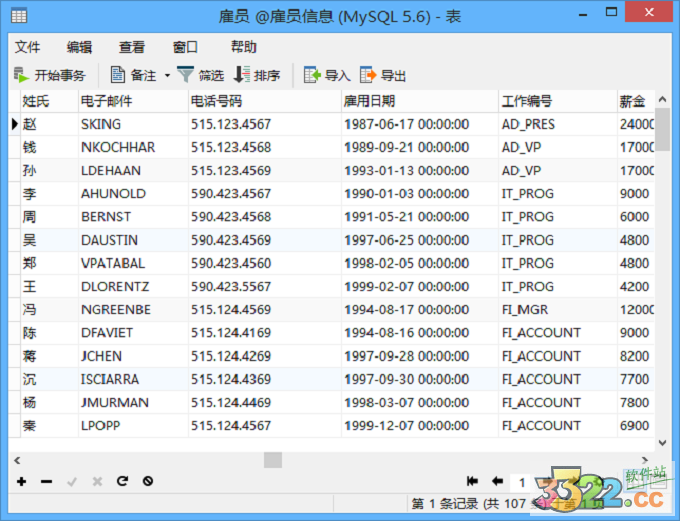Viewport: 680px width, 521px height.
Task: Click the stop (circle-slash) icon
Action: tap(148, 481)
